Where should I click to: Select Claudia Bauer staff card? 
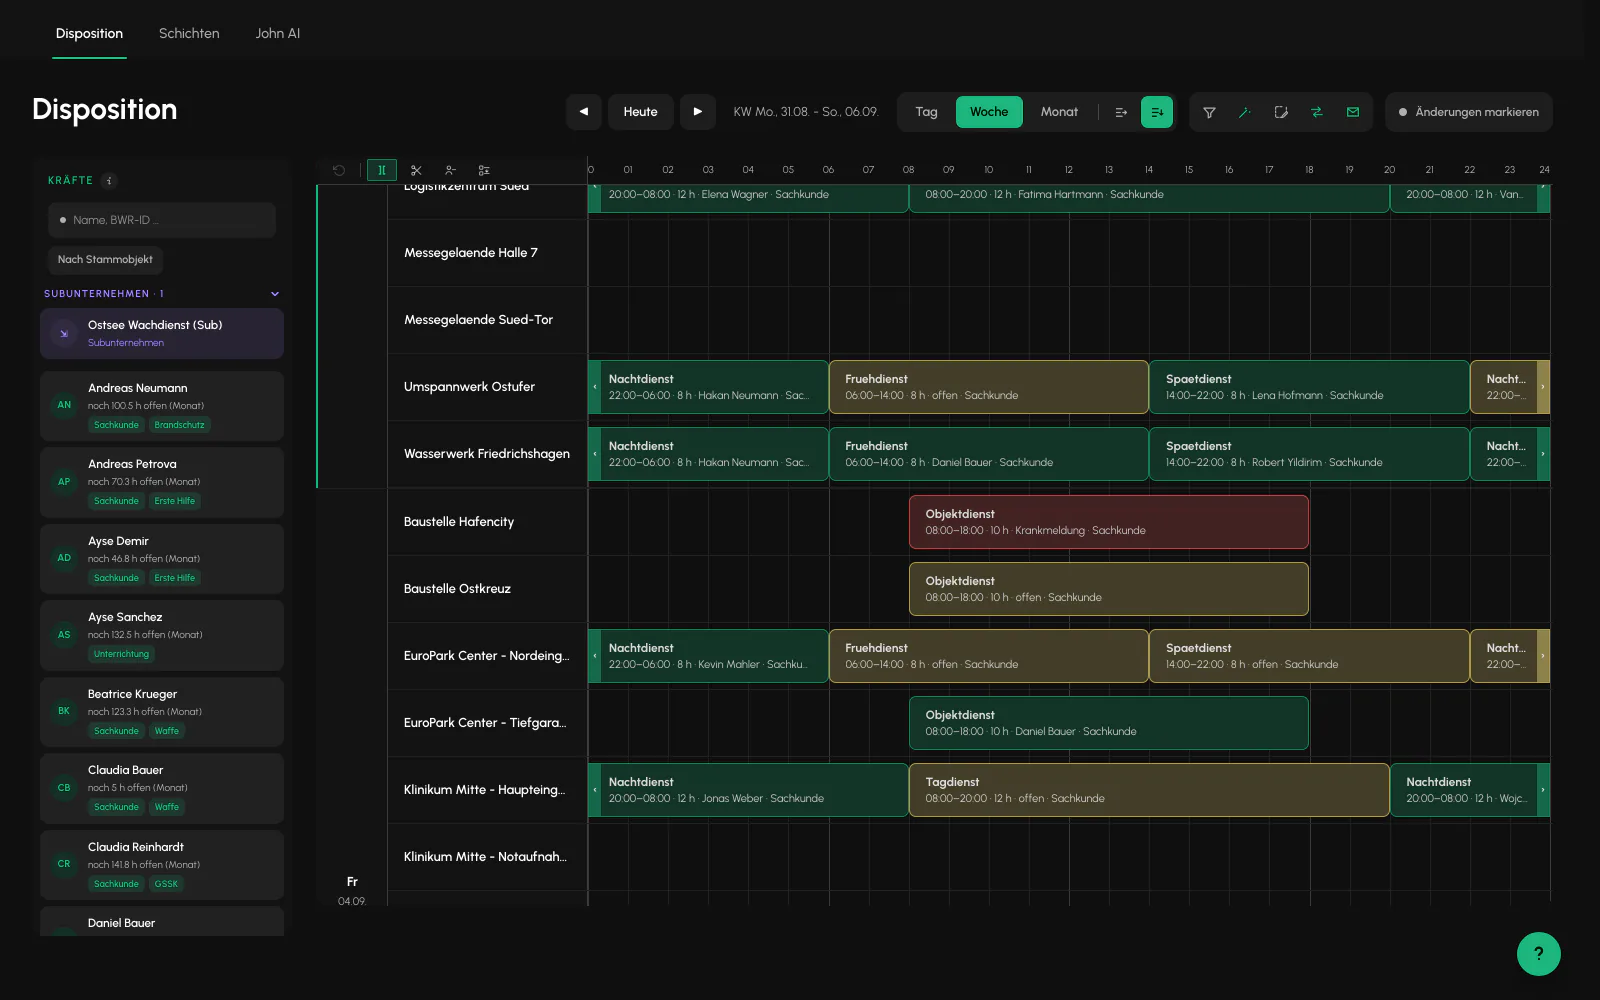[x=162, y=788]
